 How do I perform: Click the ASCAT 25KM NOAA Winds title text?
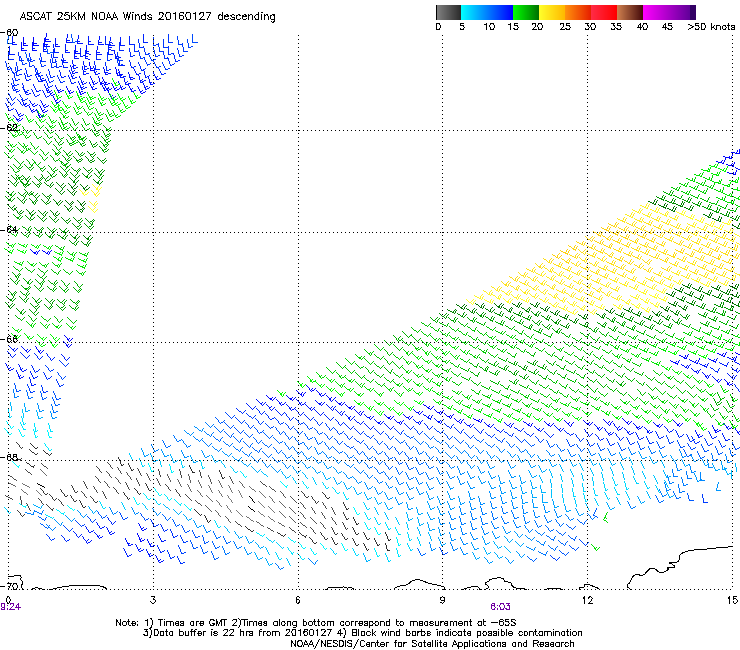147,17
